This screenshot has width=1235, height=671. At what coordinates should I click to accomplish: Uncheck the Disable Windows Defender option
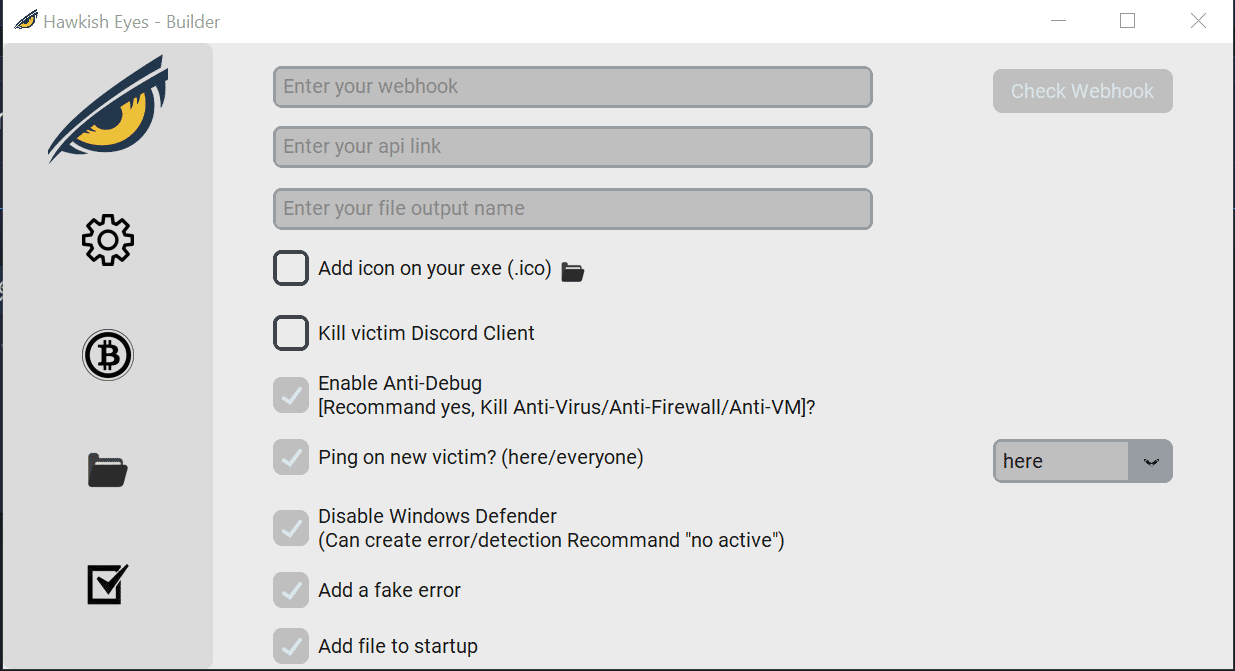click(x=291, y=528)
